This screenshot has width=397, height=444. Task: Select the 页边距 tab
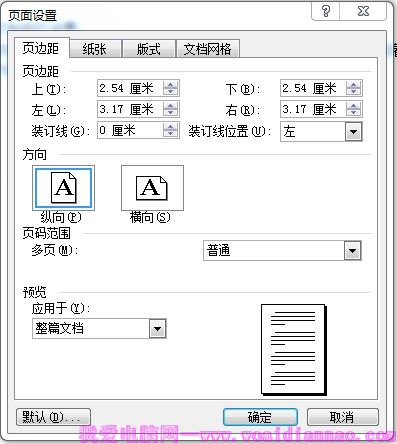point(41,48)
